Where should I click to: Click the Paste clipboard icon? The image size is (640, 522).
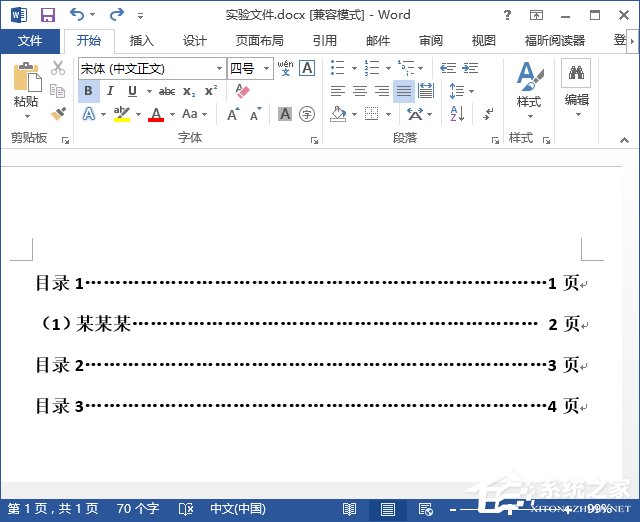point(26,83)
